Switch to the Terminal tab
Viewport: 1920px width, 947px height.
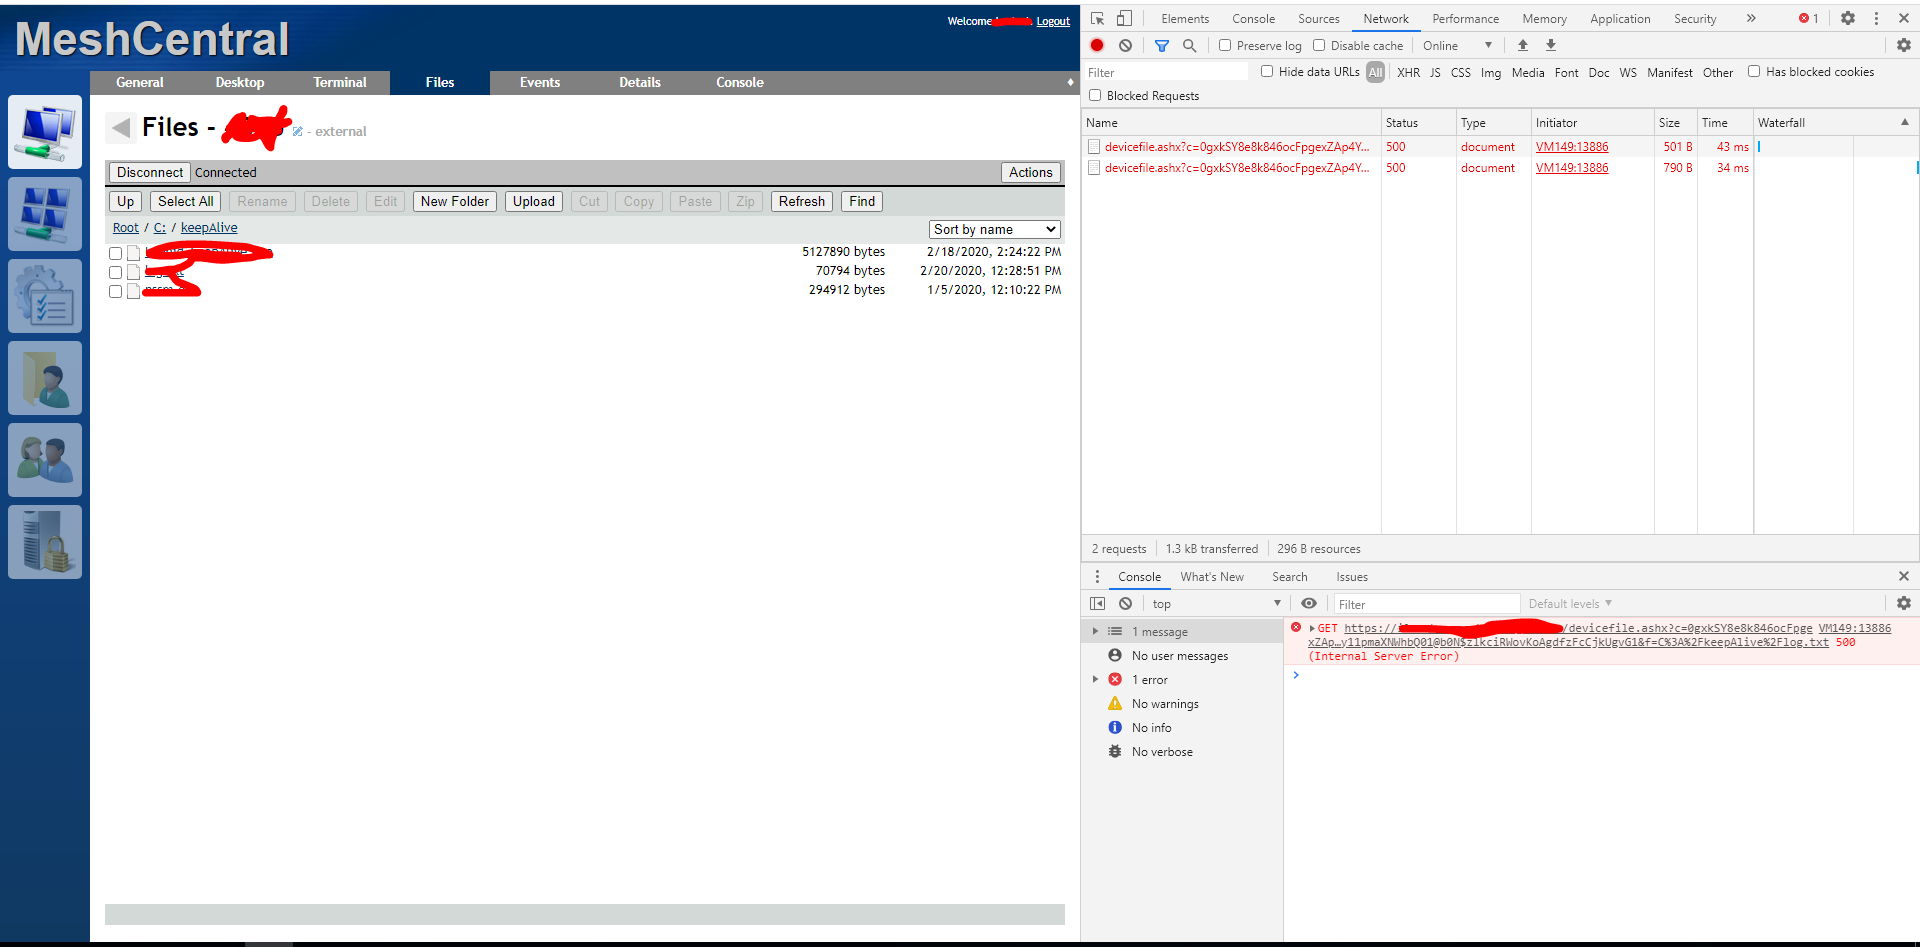click(340, 82)
